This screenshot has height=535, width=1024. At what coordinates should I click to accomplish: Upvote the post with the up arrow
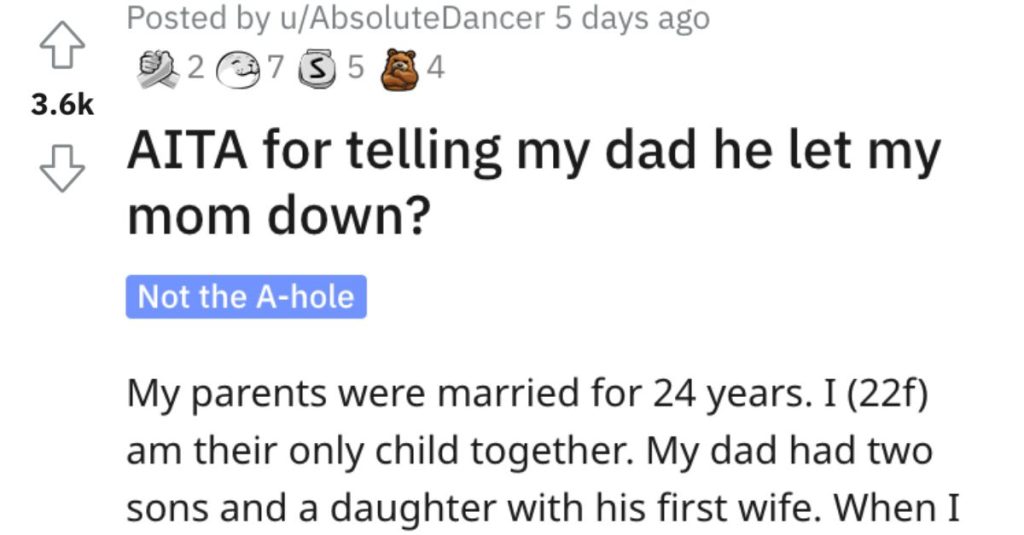(62, 44)
